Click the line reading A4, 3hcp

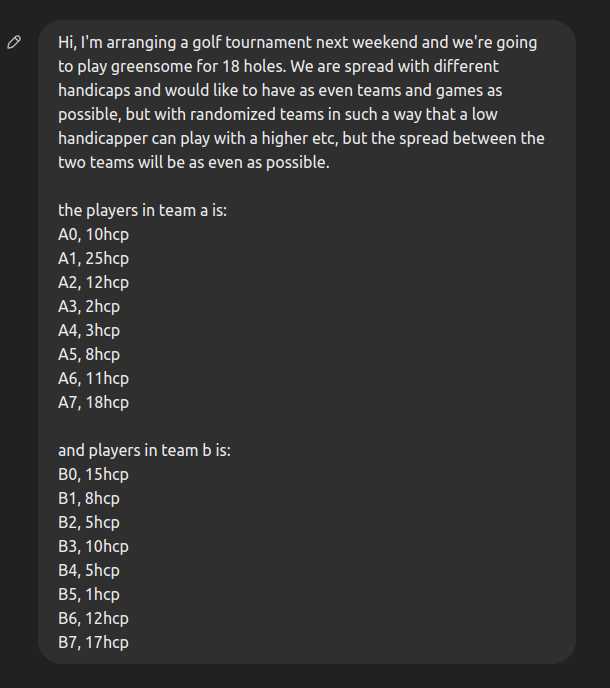[89, 330]
